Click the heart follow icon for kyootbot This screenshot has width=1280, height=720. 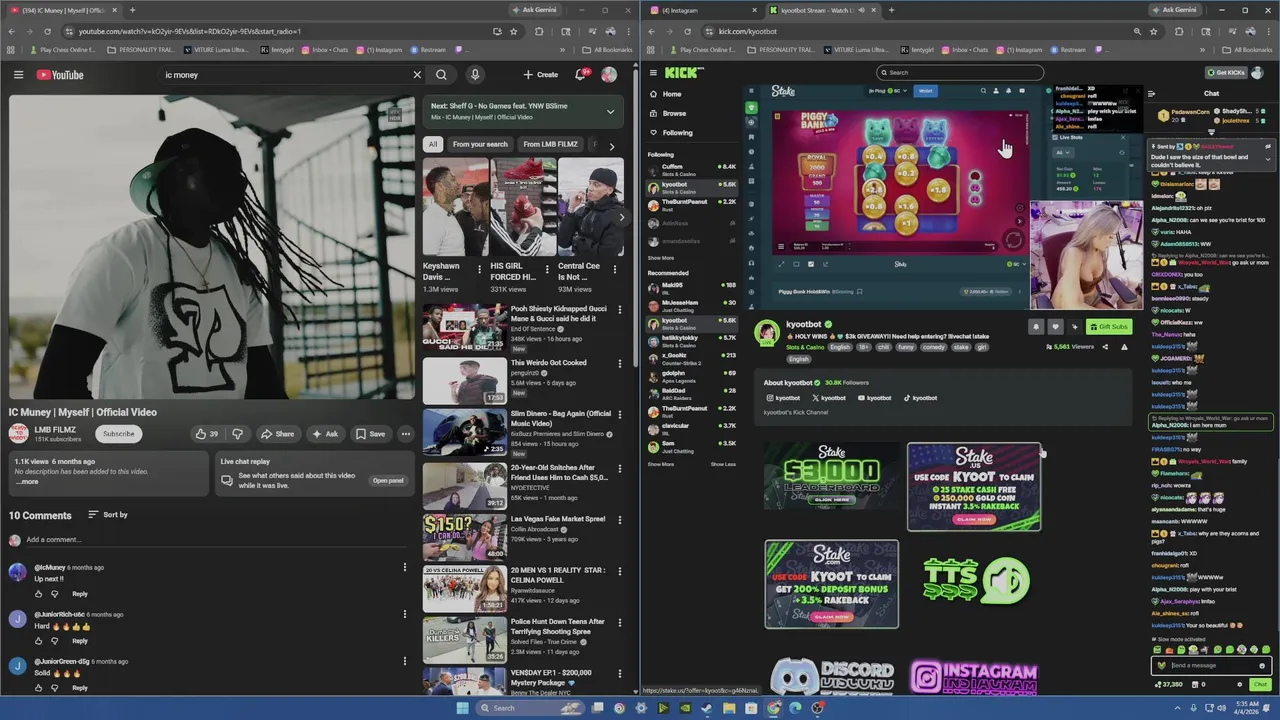tap(1055, 327)
